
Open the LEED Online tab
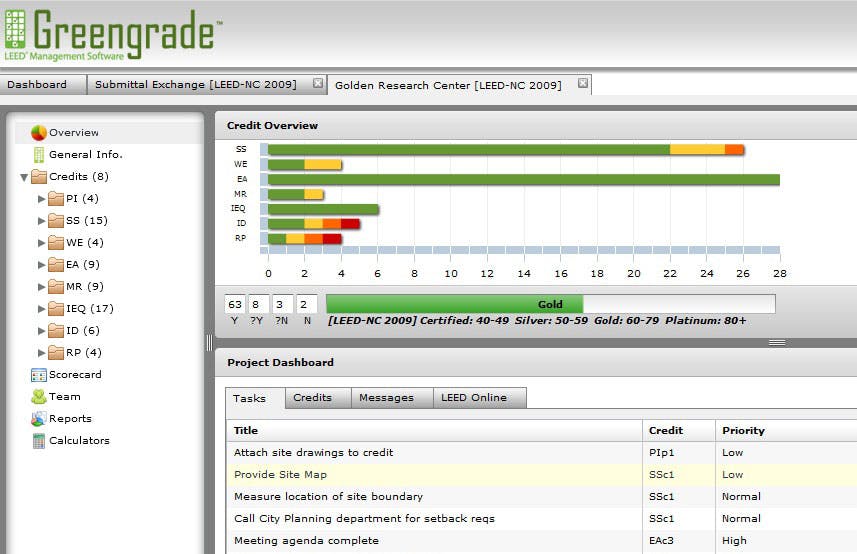click(x=474, y=398)
